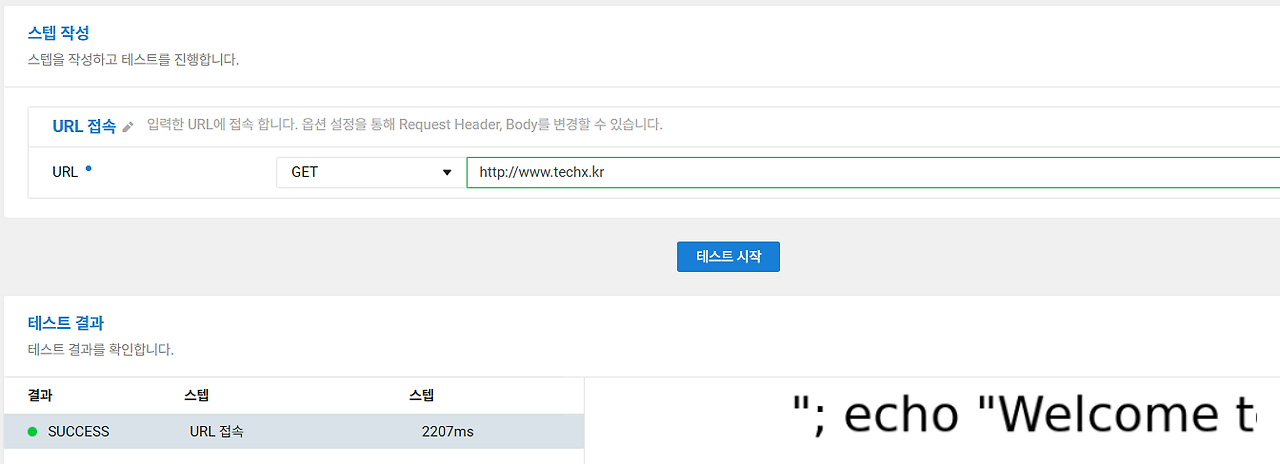Click the 테스트 결과 section heading

pos(66,323)
